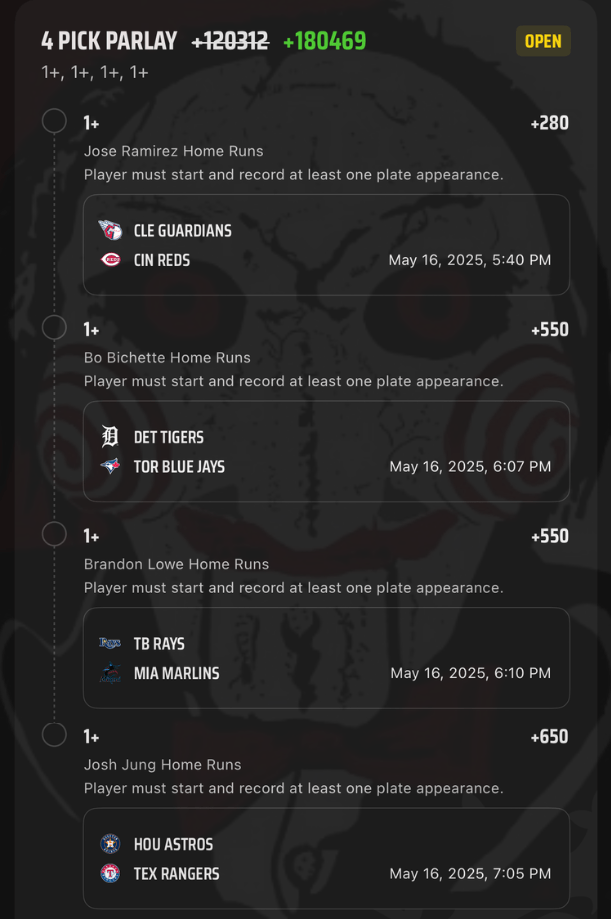Click the Detroit Tigers team logo
Screen dimensions: 611x919
(x=110, y=437)
